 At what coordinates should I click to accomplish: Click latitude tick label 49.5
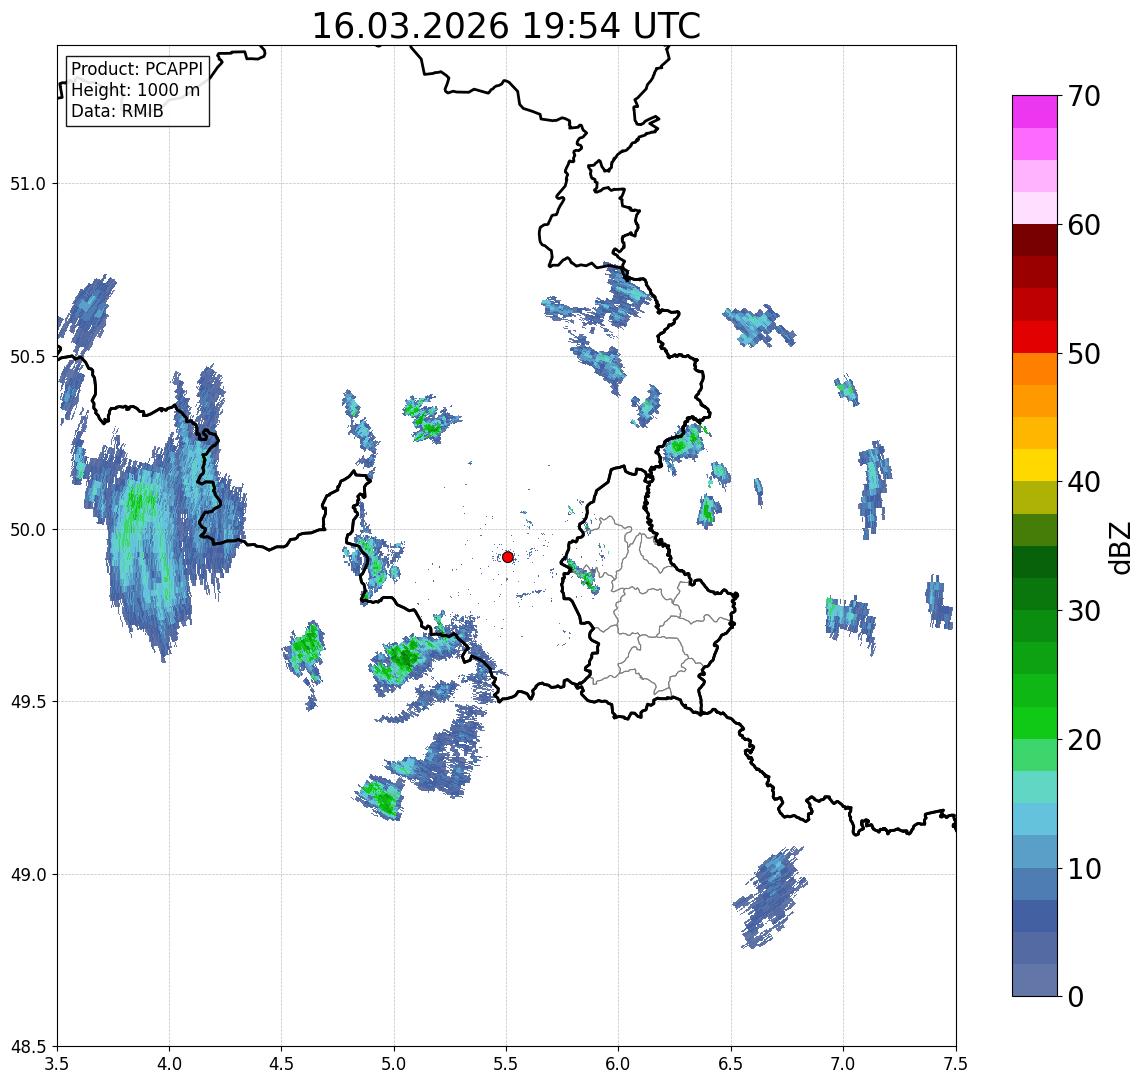(28, 702)
